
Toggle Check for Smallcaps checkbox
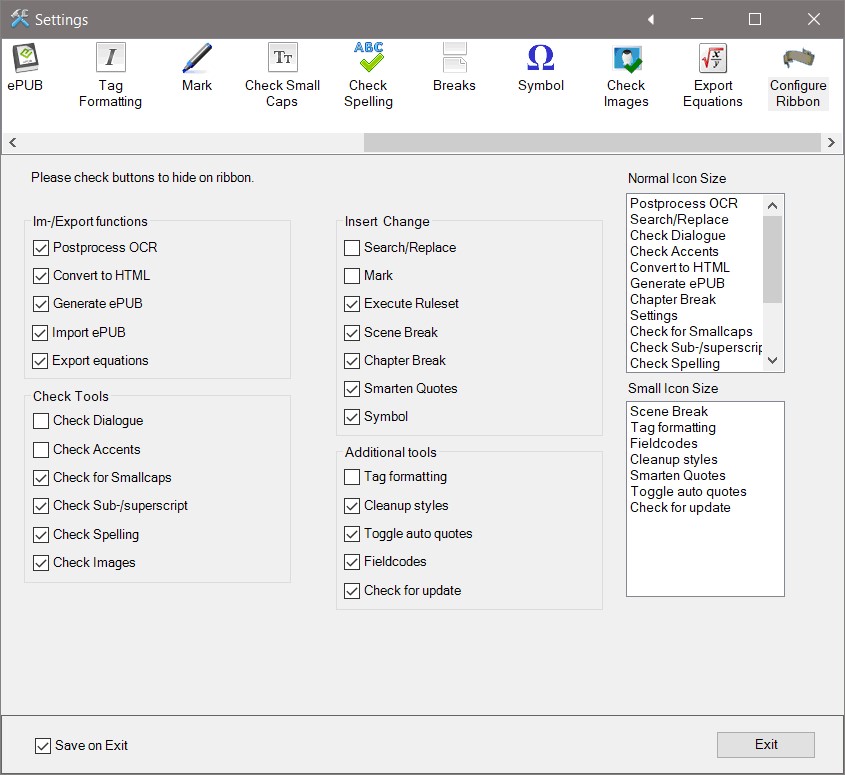(40, 478)
